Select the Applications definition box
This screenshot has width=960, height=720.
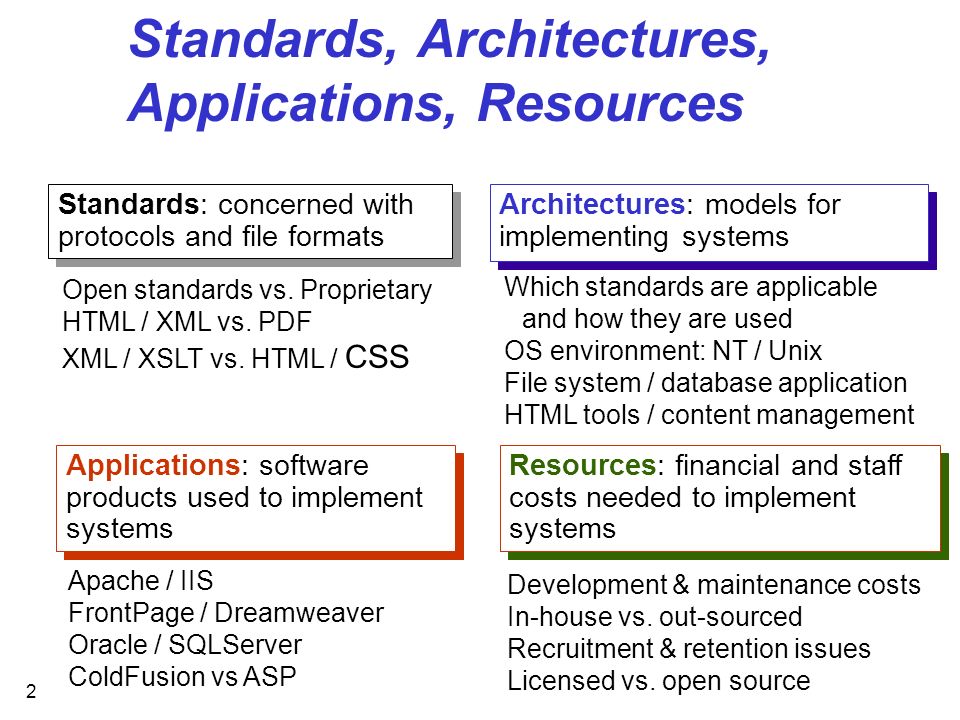point(256,498)
